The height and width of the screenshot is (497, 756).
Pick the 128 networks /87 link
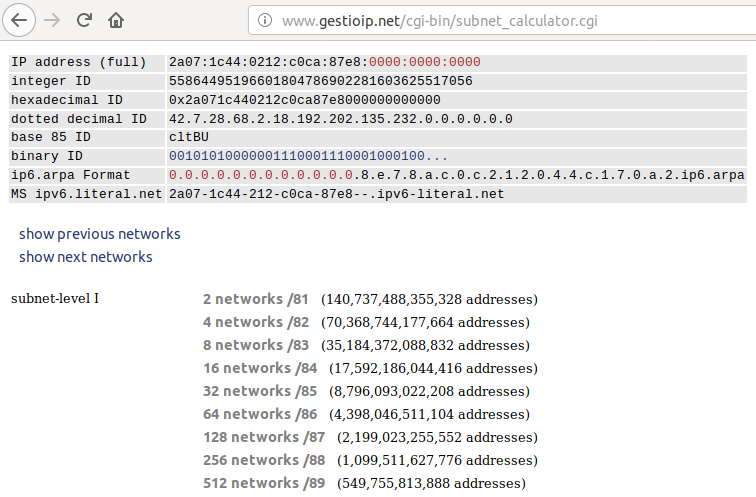pos(264,437)
